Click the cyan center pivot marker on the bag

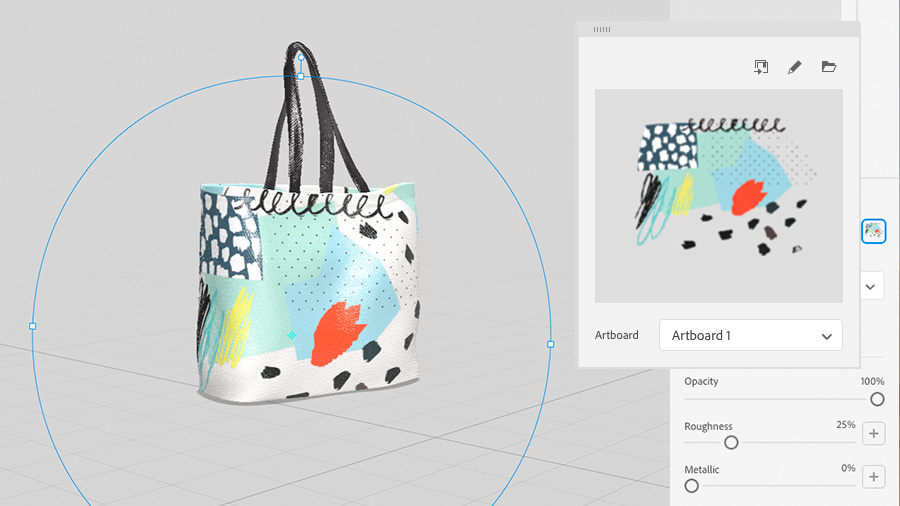[x=292, y=335]
